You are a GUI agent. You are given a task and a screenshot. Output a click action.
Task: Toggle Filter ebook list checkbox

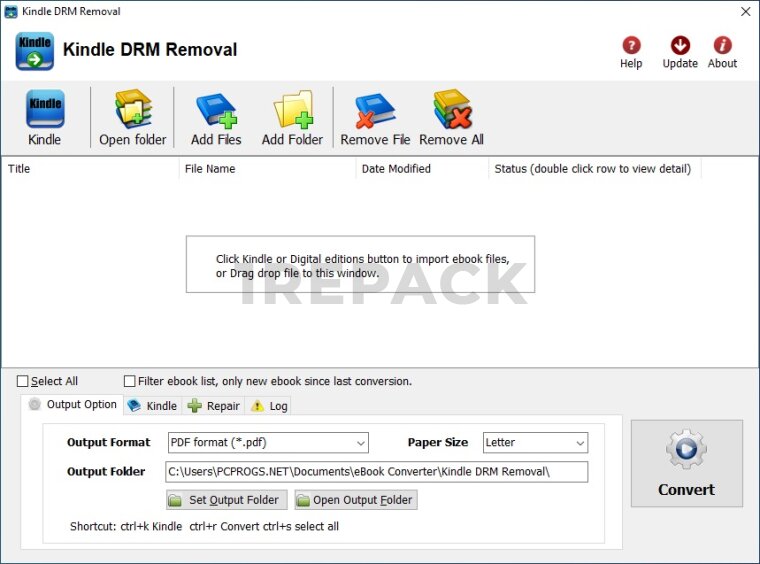point(130,381)
